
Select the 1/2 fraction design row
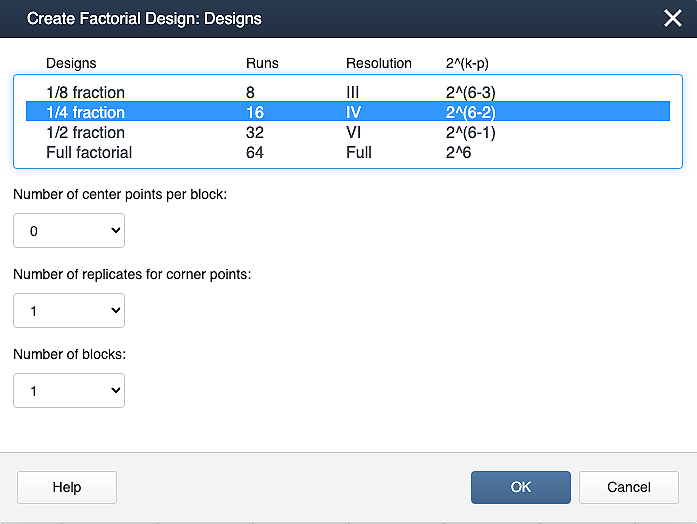pos(85,133)
